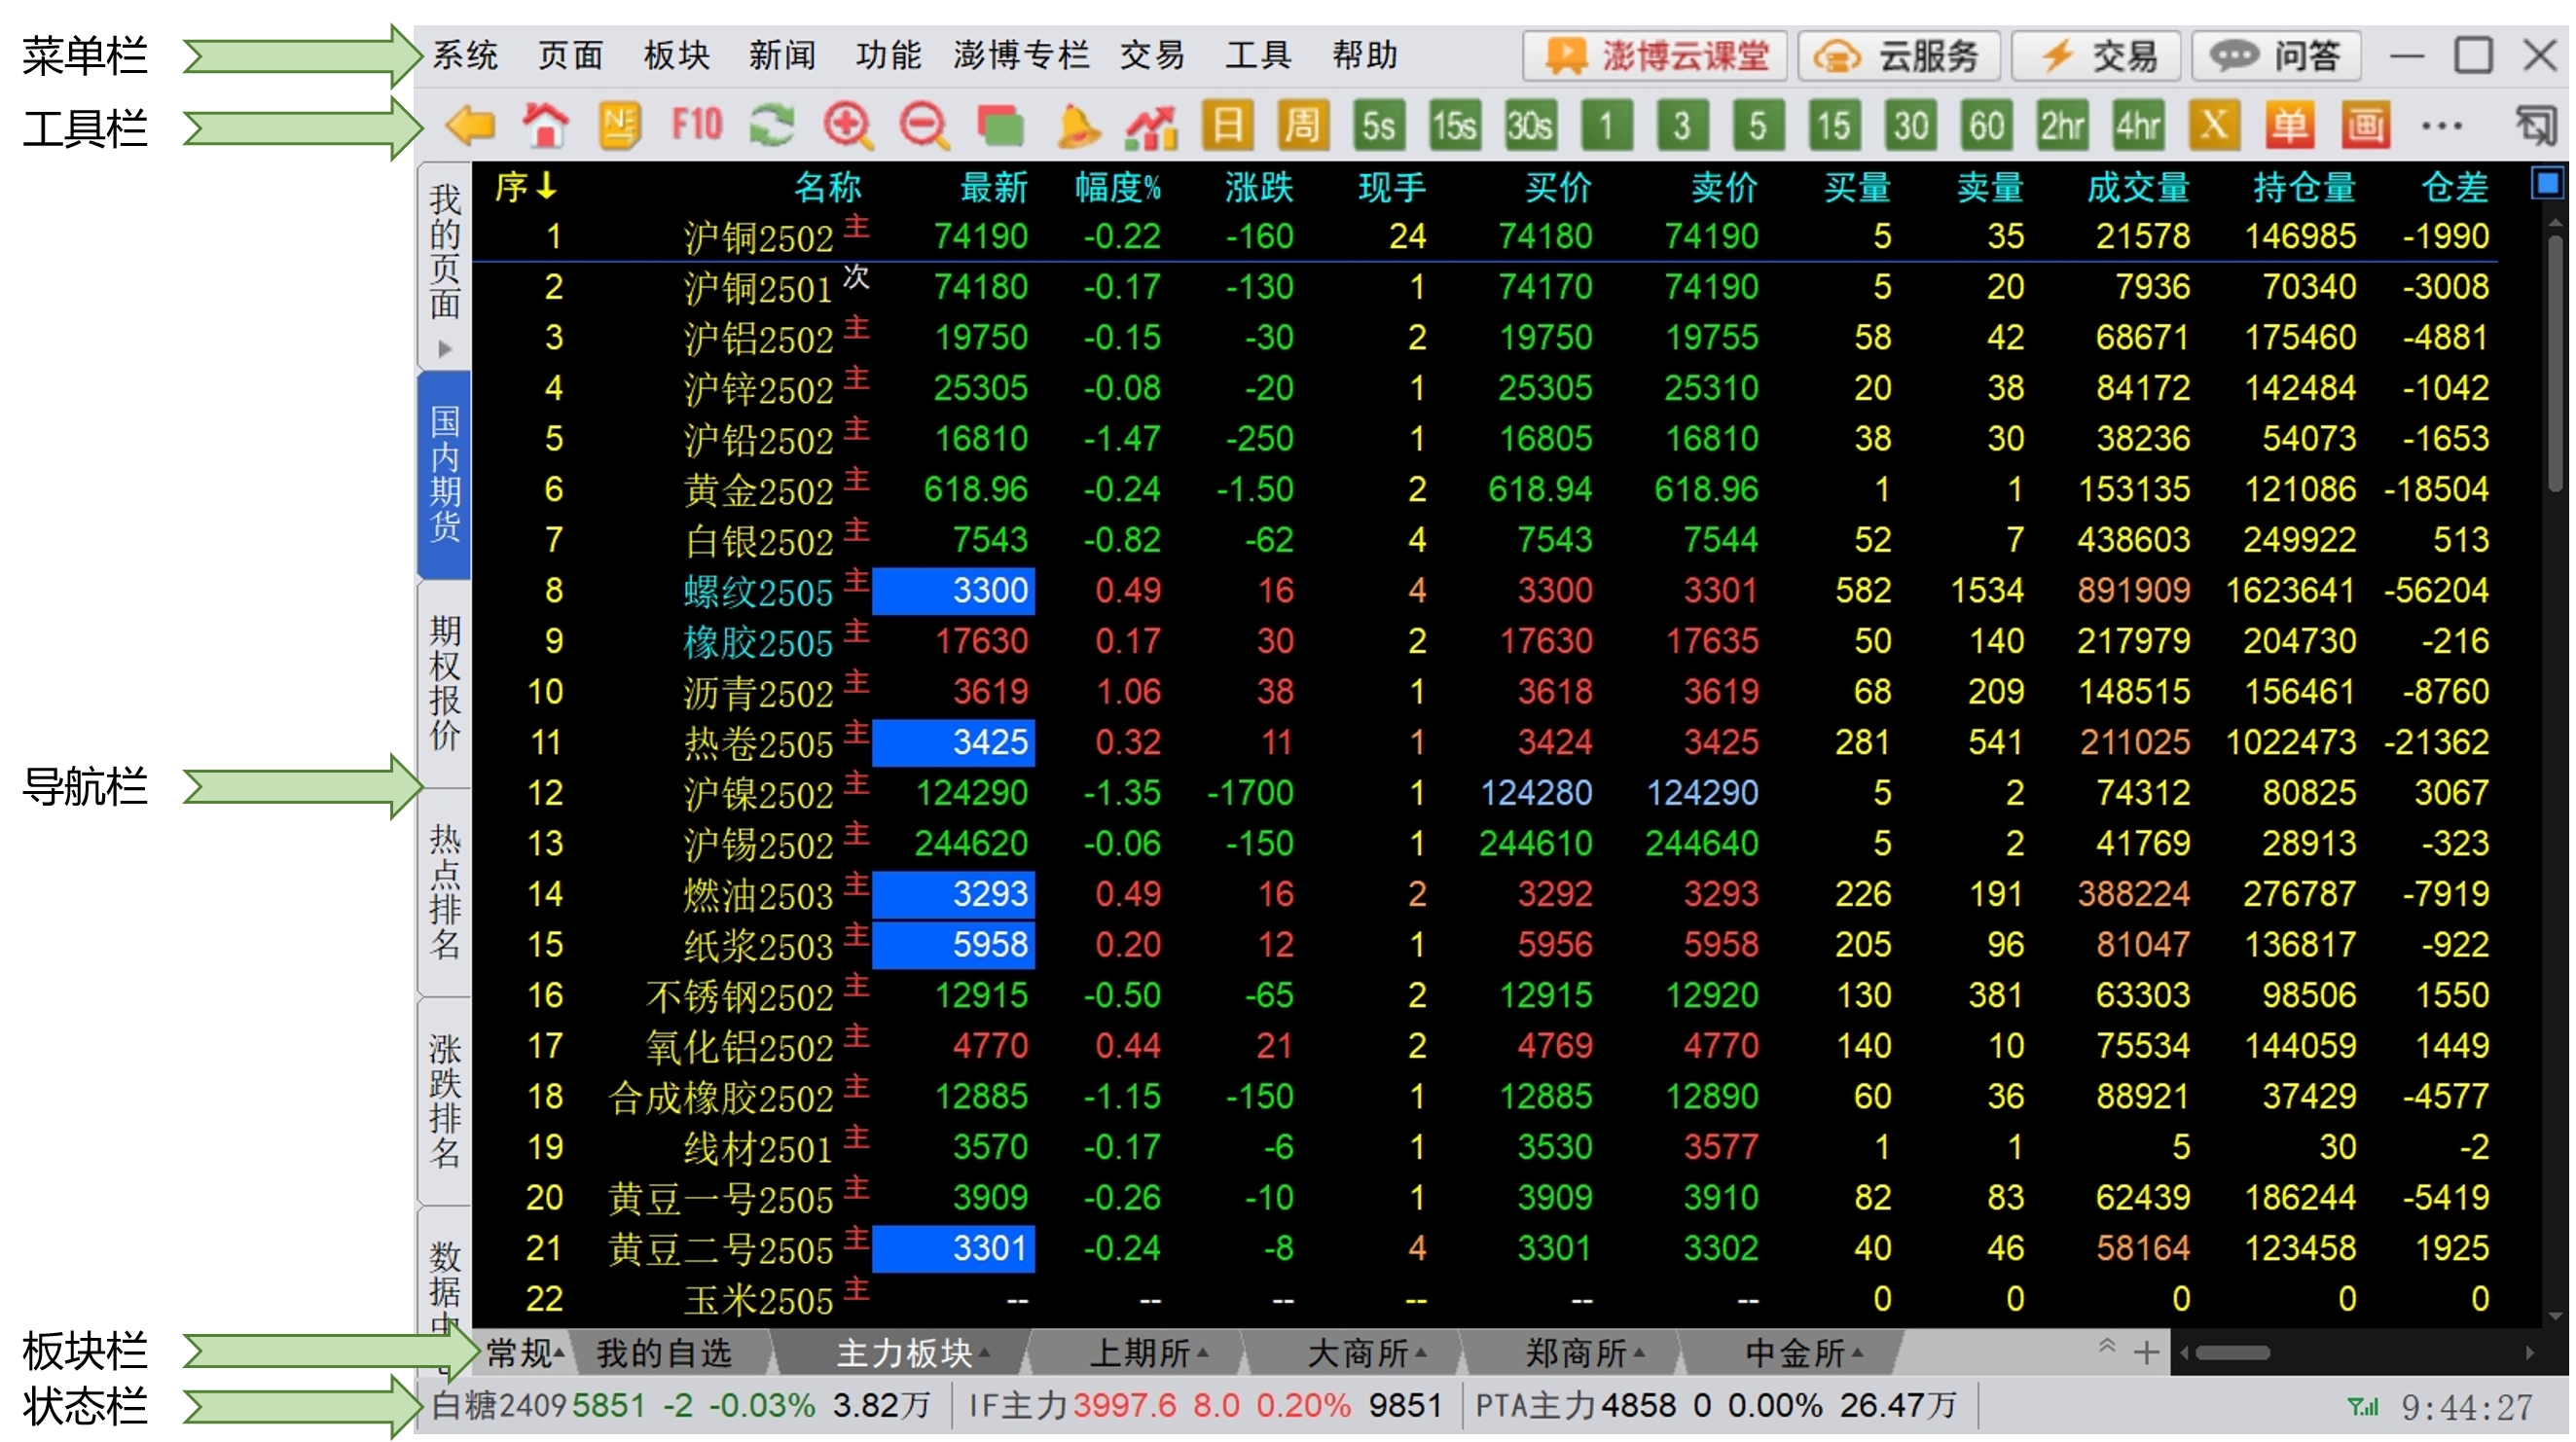Open F10 information toolbar icon
The image size is (2576, 1442).
(x=696, y=126)
